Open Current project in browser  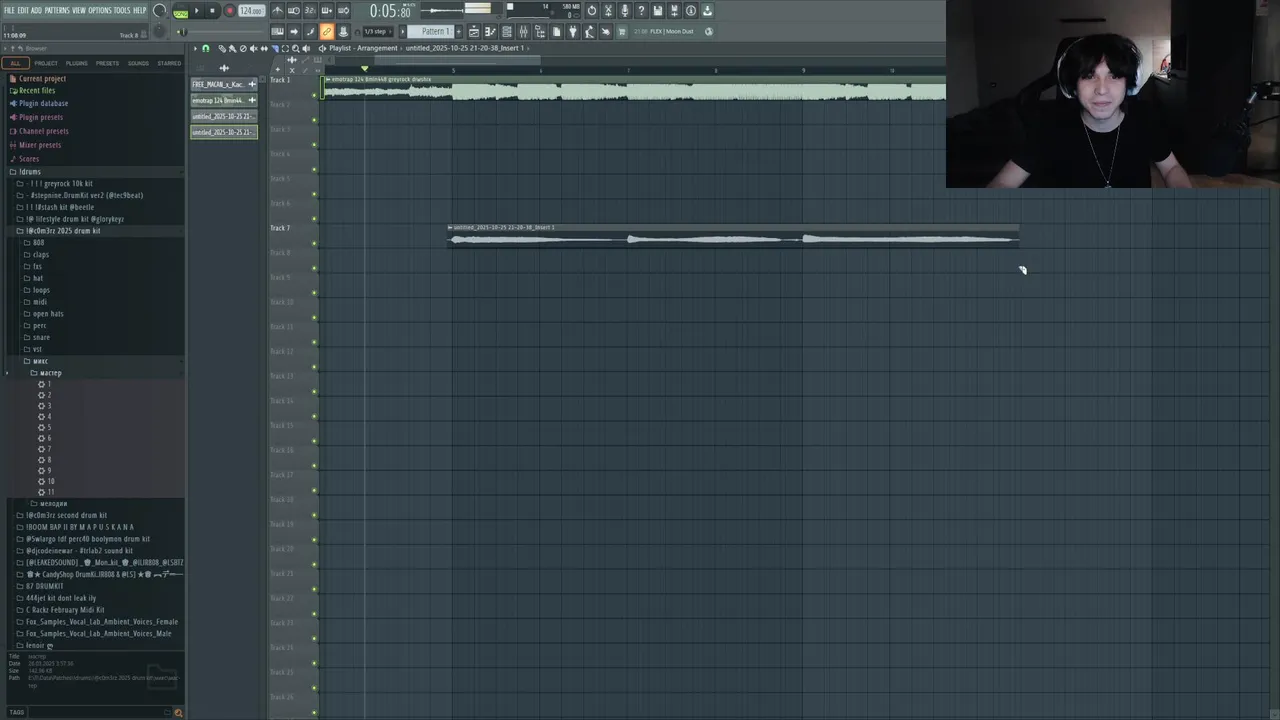(42, 79)
